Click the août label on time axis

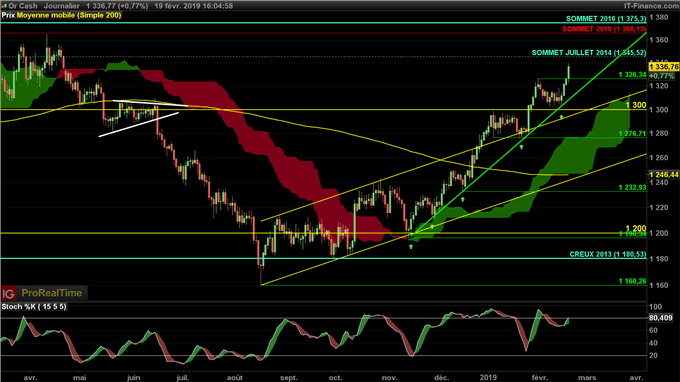pos(235,378)
